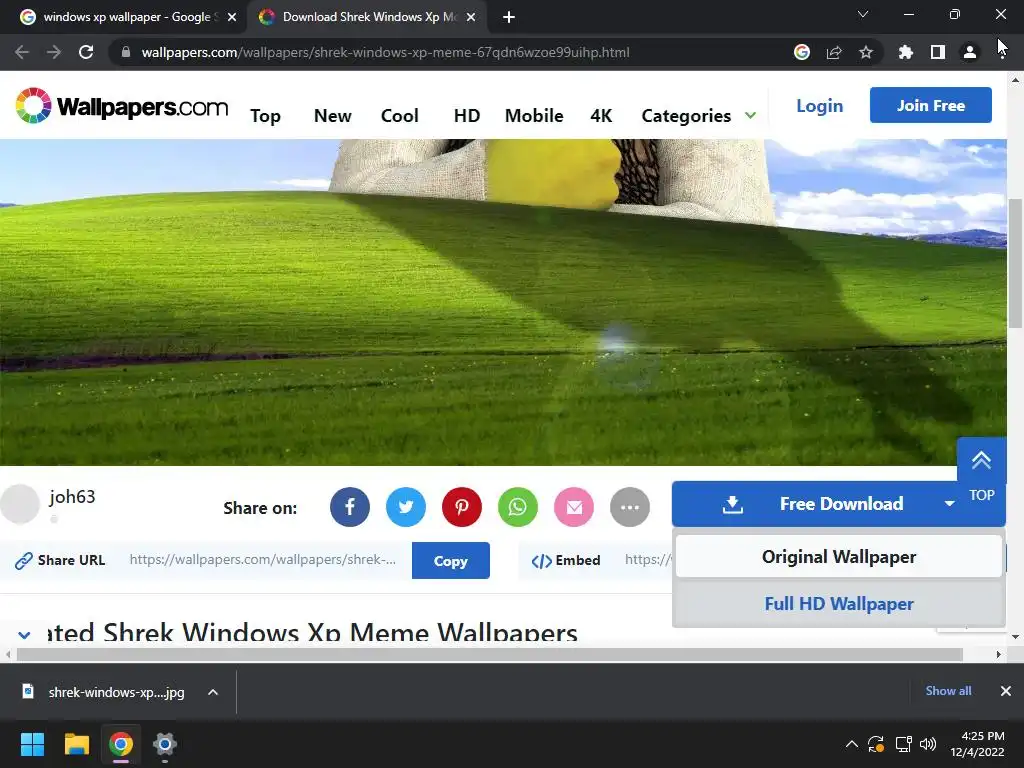Go forward in browser history

[54, 52]
